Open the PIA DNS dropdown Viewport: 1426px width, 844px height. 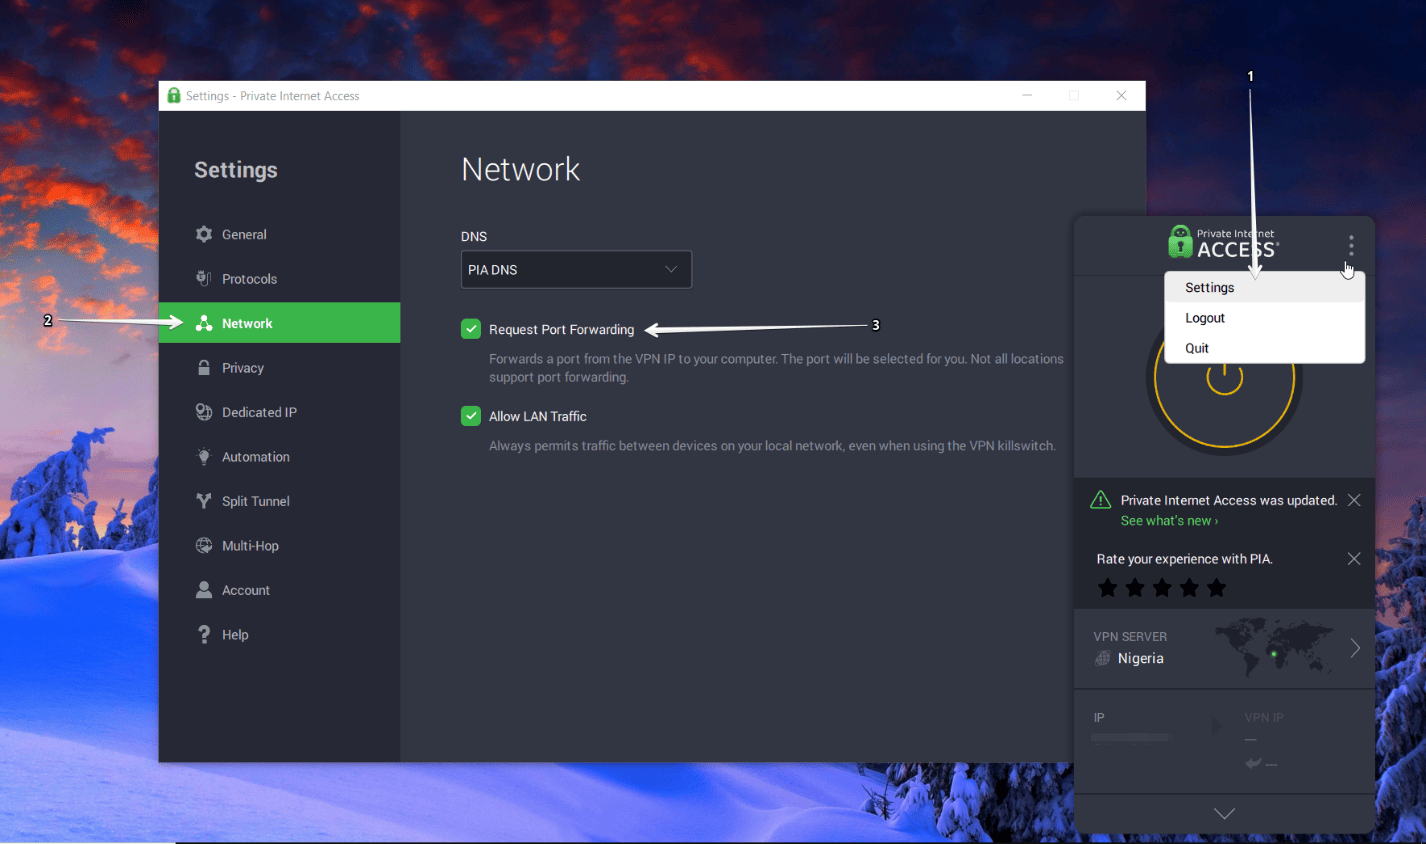pos(576,269)
